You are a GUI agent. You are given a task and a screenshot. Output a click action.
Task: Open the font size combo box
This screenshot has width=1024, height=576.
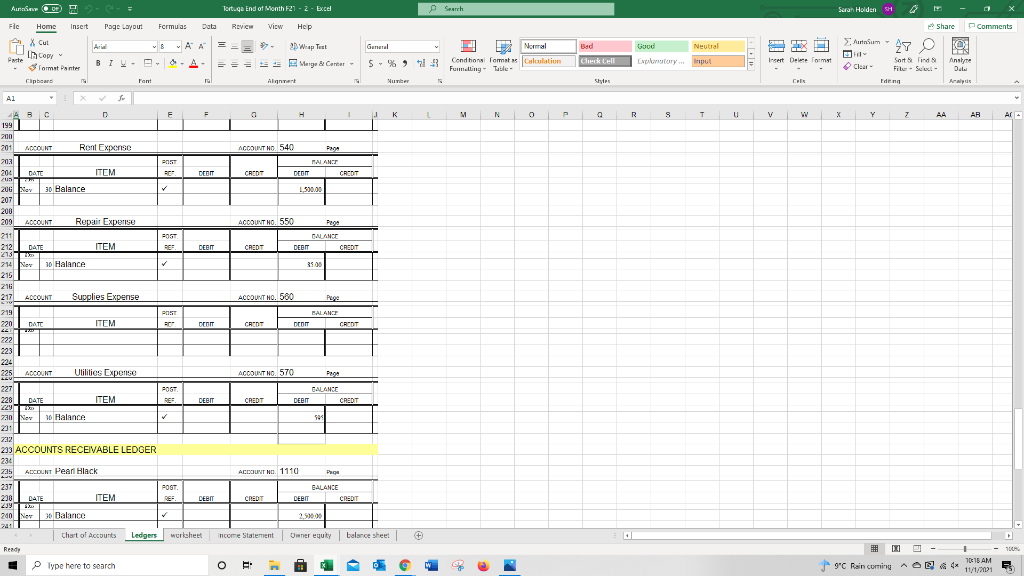tap(170, 46)
